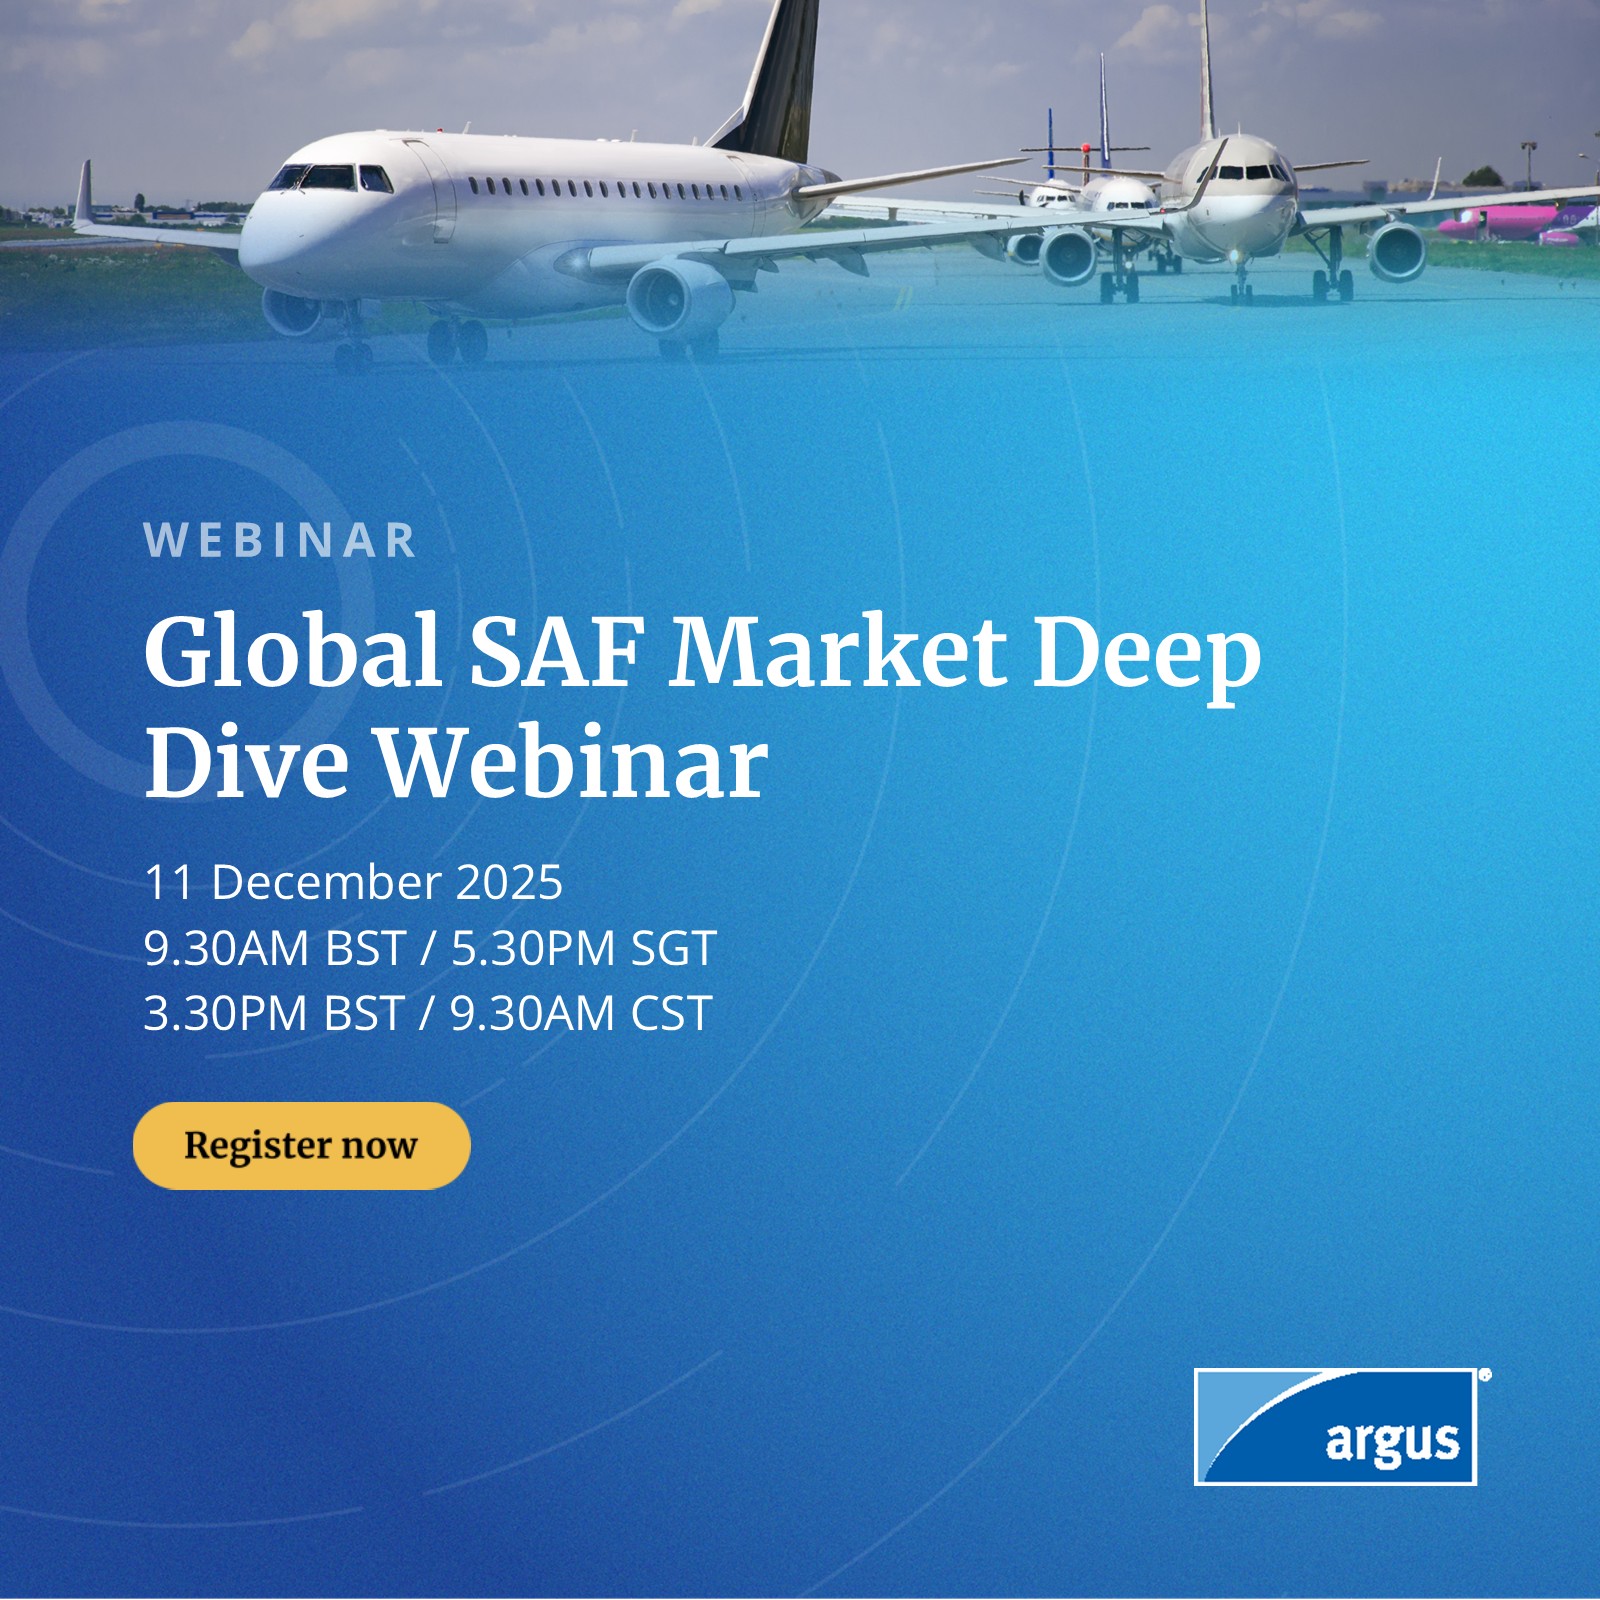Click the pink airplane at far right

[1520, 224]
